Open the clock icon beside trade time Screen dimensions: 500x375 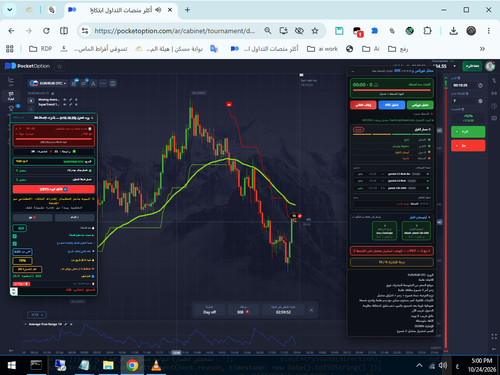tap(480, 85)
